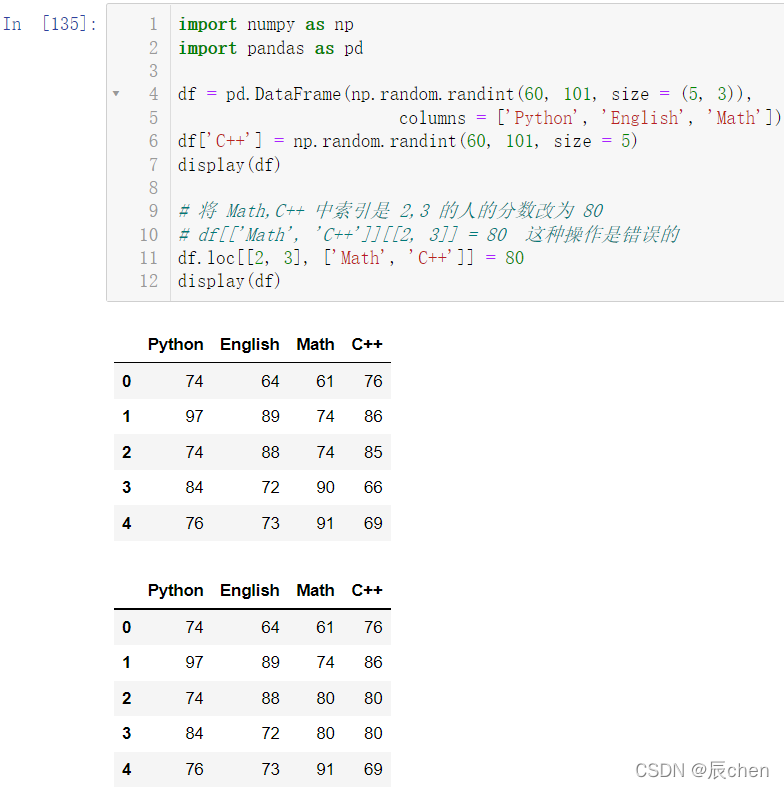Image resolution: width=784 pixels, height=789 pixels.
Task: Click line number 12 in the gutter
Action: tap(149, 281)
